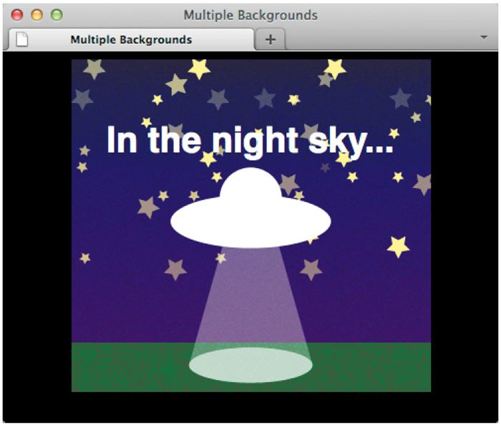
Task: Expand the tab list dropdown arrow
Action: click(484, 37)
